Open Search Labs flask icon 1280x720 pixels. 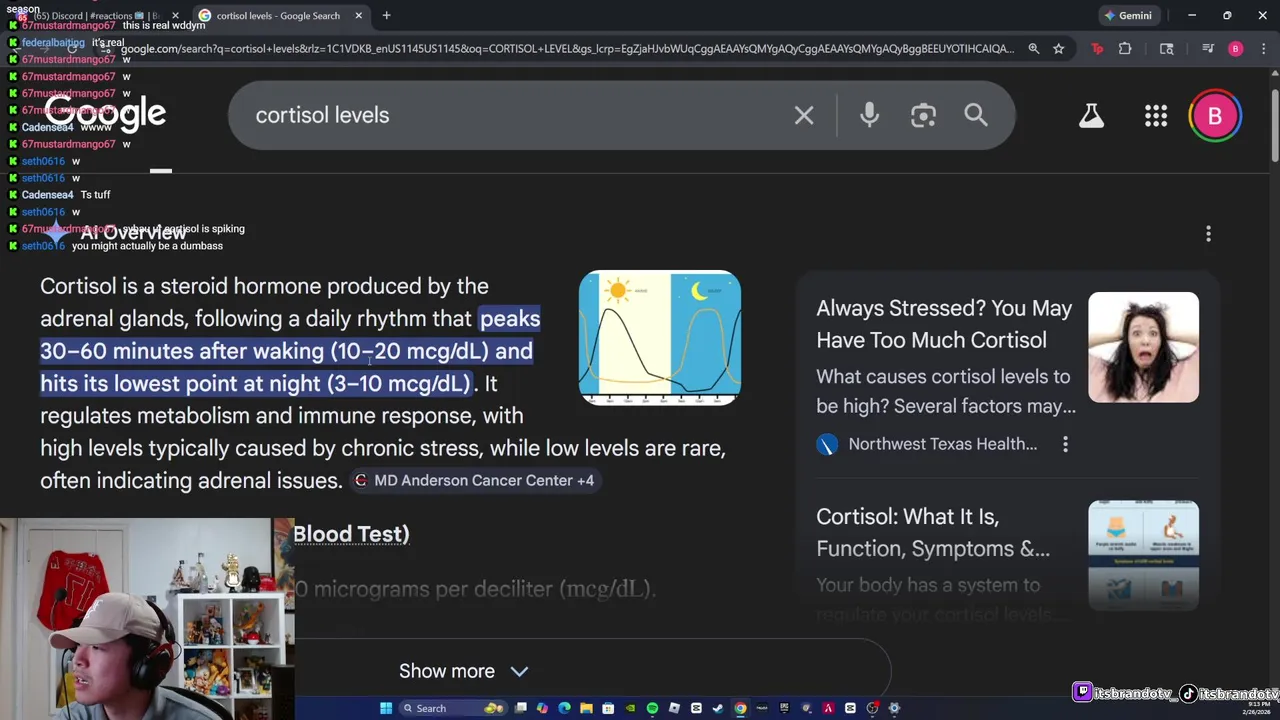coord(1091,115)
